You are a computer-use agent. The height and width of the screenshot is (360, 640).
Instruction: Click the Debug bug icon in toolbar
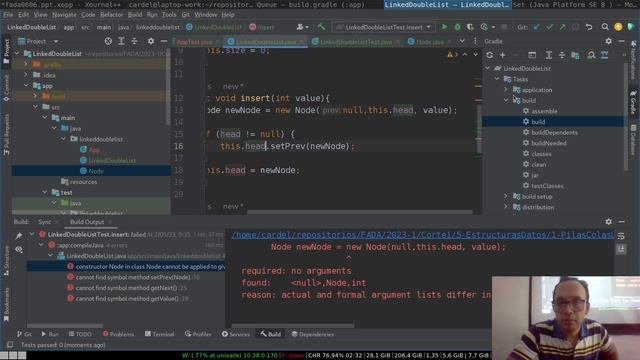(x=458, y=27)
